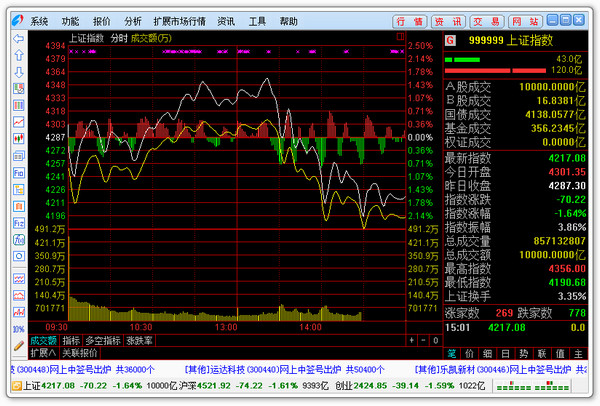Screen dimensions: 600x406
Task: Open the 功能 menu
Action: coord(70,21)
